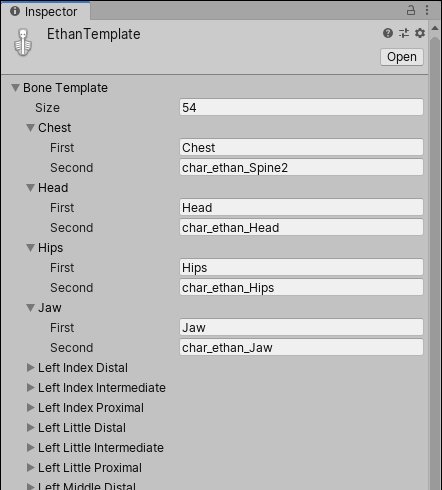Expand Left Index Distal
This screenshot has width=442, height=490.
click(31, 368)
